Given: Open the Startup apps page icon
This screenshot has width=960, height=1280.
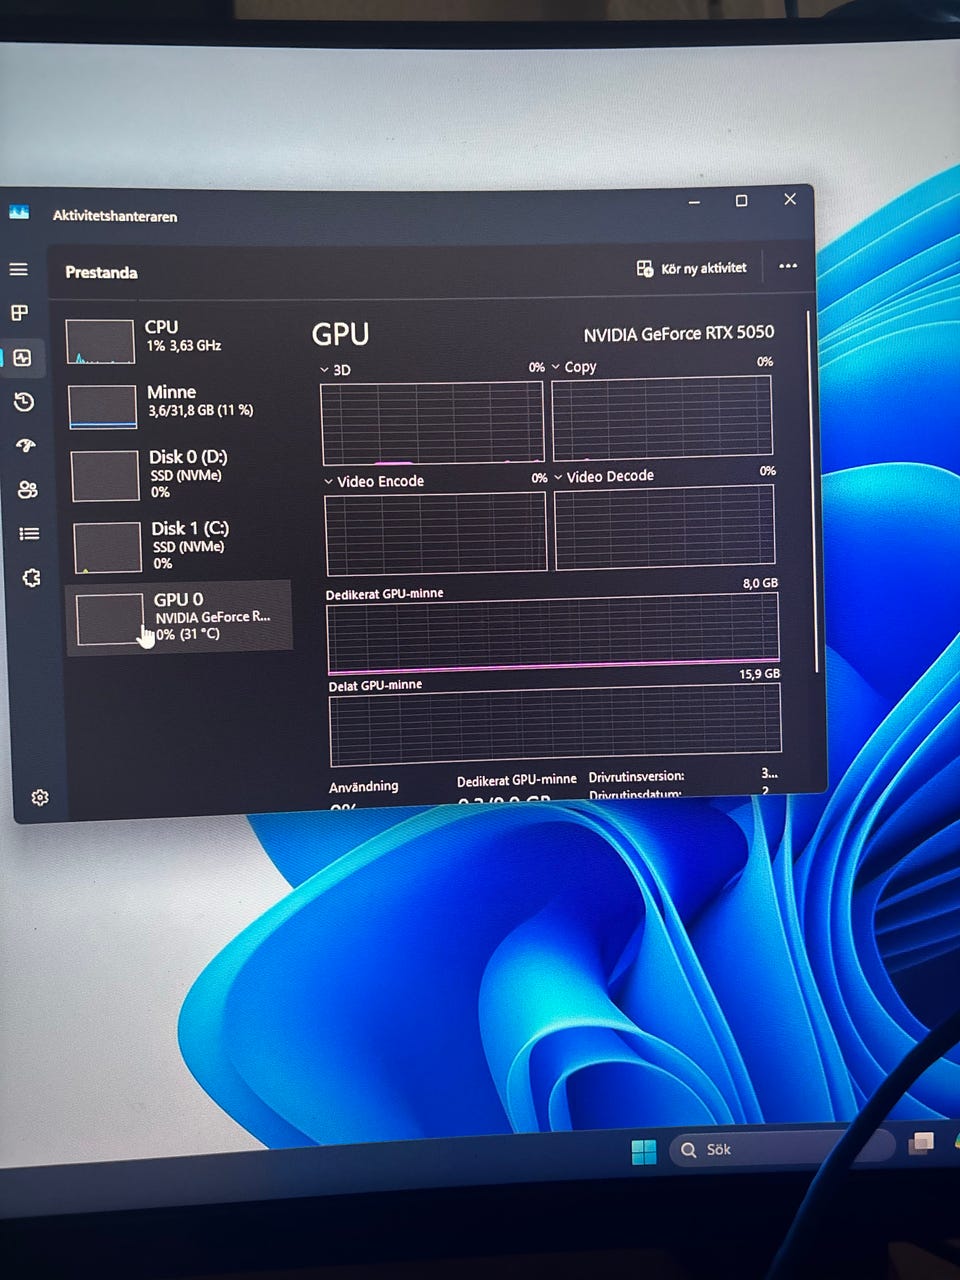Looking at the screenshot, I should pos(26,446).
